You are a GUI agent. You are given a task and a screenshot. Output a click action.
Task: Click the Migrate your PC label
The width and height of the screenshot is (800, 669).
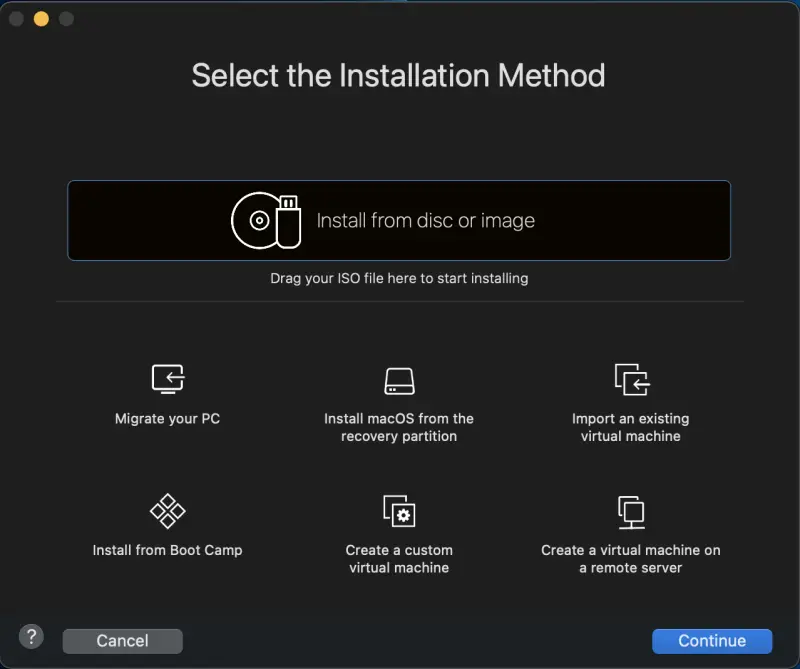pos(167,418)
